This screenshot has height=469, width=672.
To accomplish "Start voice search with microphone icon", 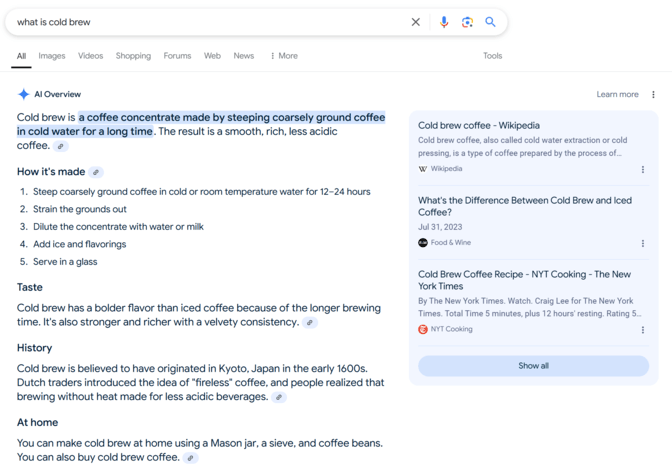I will click(x=444, y=22).
